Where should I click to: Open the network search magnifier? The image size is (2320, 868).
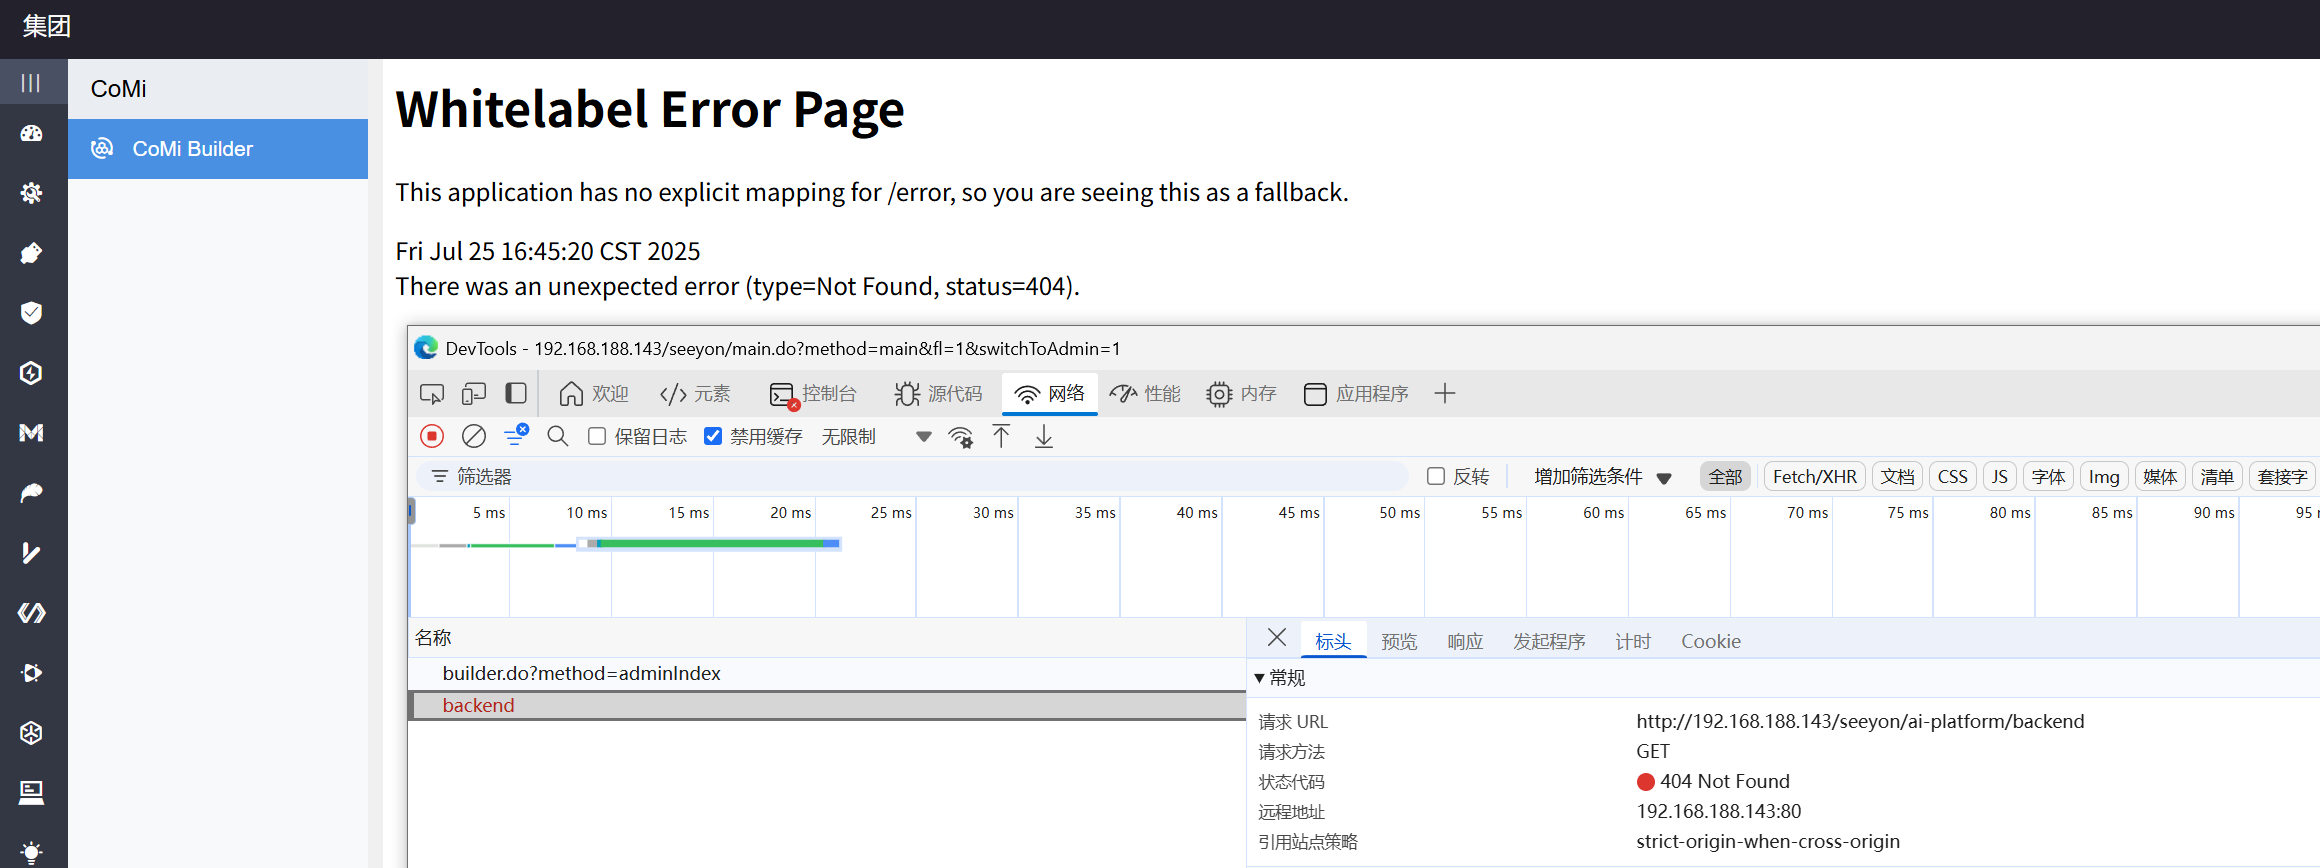558,436
